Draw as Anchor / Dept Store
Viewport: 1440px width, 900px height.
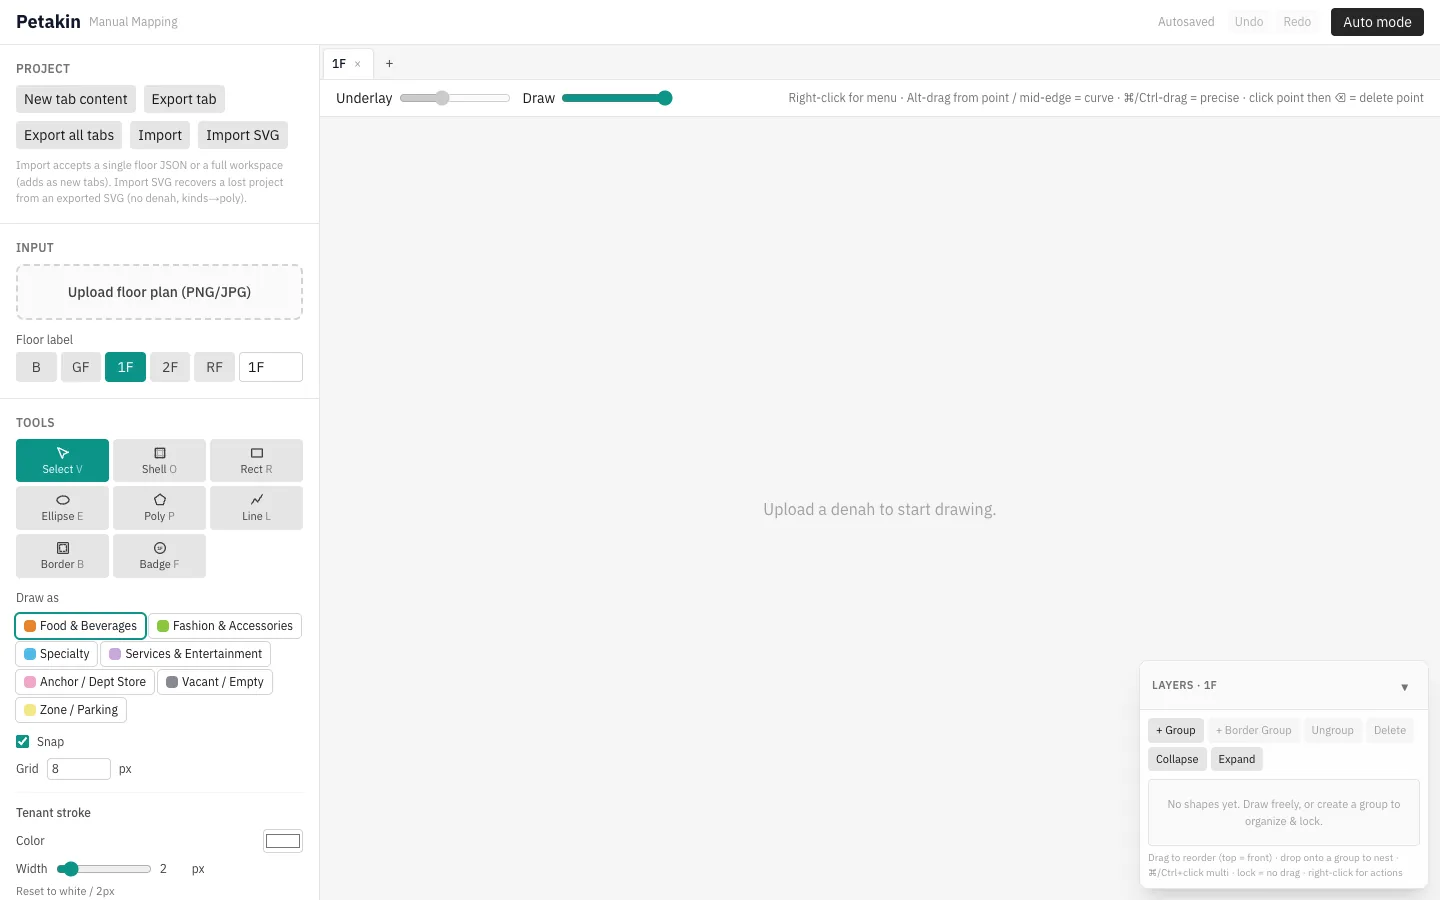[85, 682]
